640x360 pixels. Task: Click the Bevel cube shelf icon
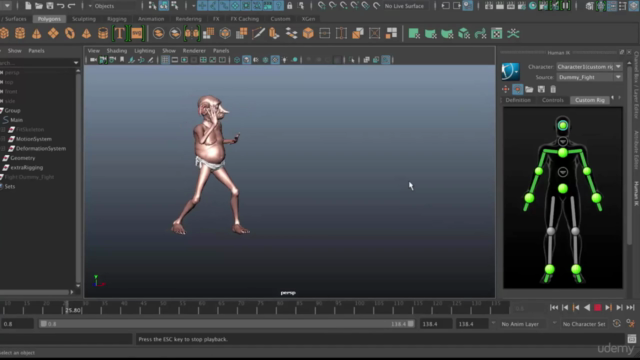[x=308, y=33]
